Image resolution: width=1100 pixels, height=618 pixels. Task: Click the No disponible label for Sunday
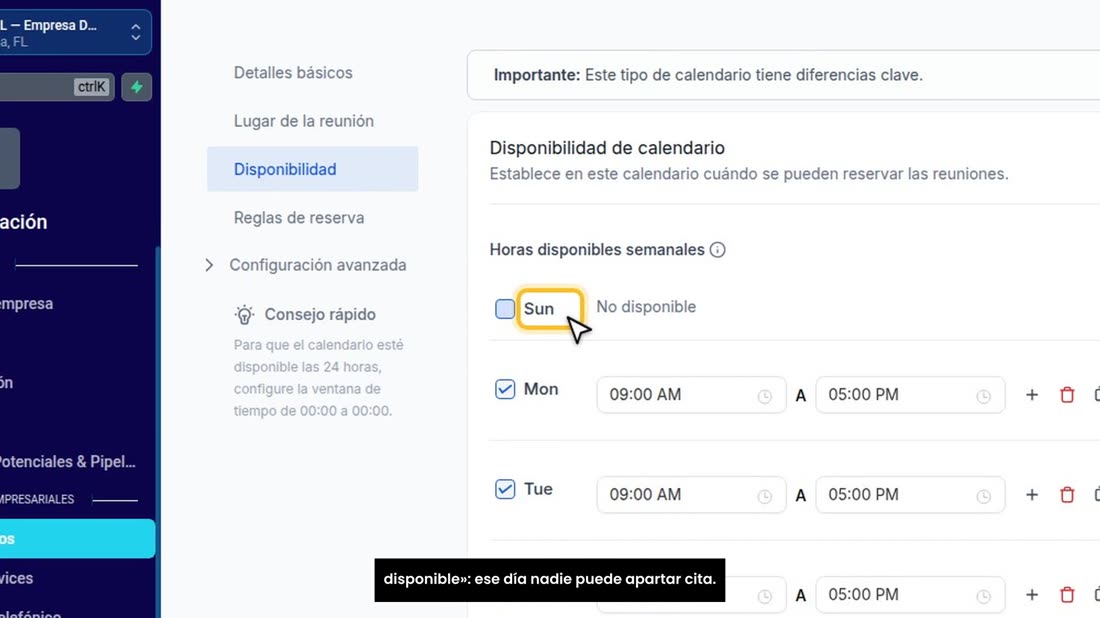pyautogui.click(x=646, y=307)
